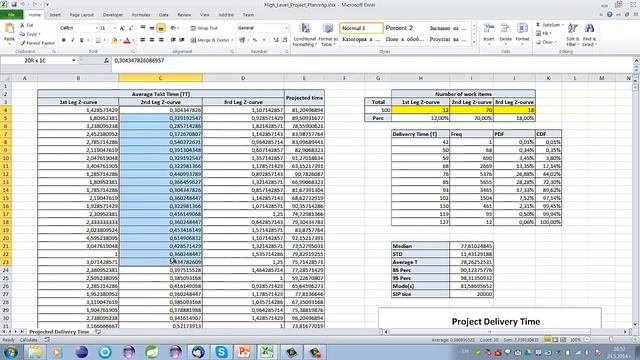Click the Decrease Font Size icon
640x360 pixels.
(x=131, y=28)
